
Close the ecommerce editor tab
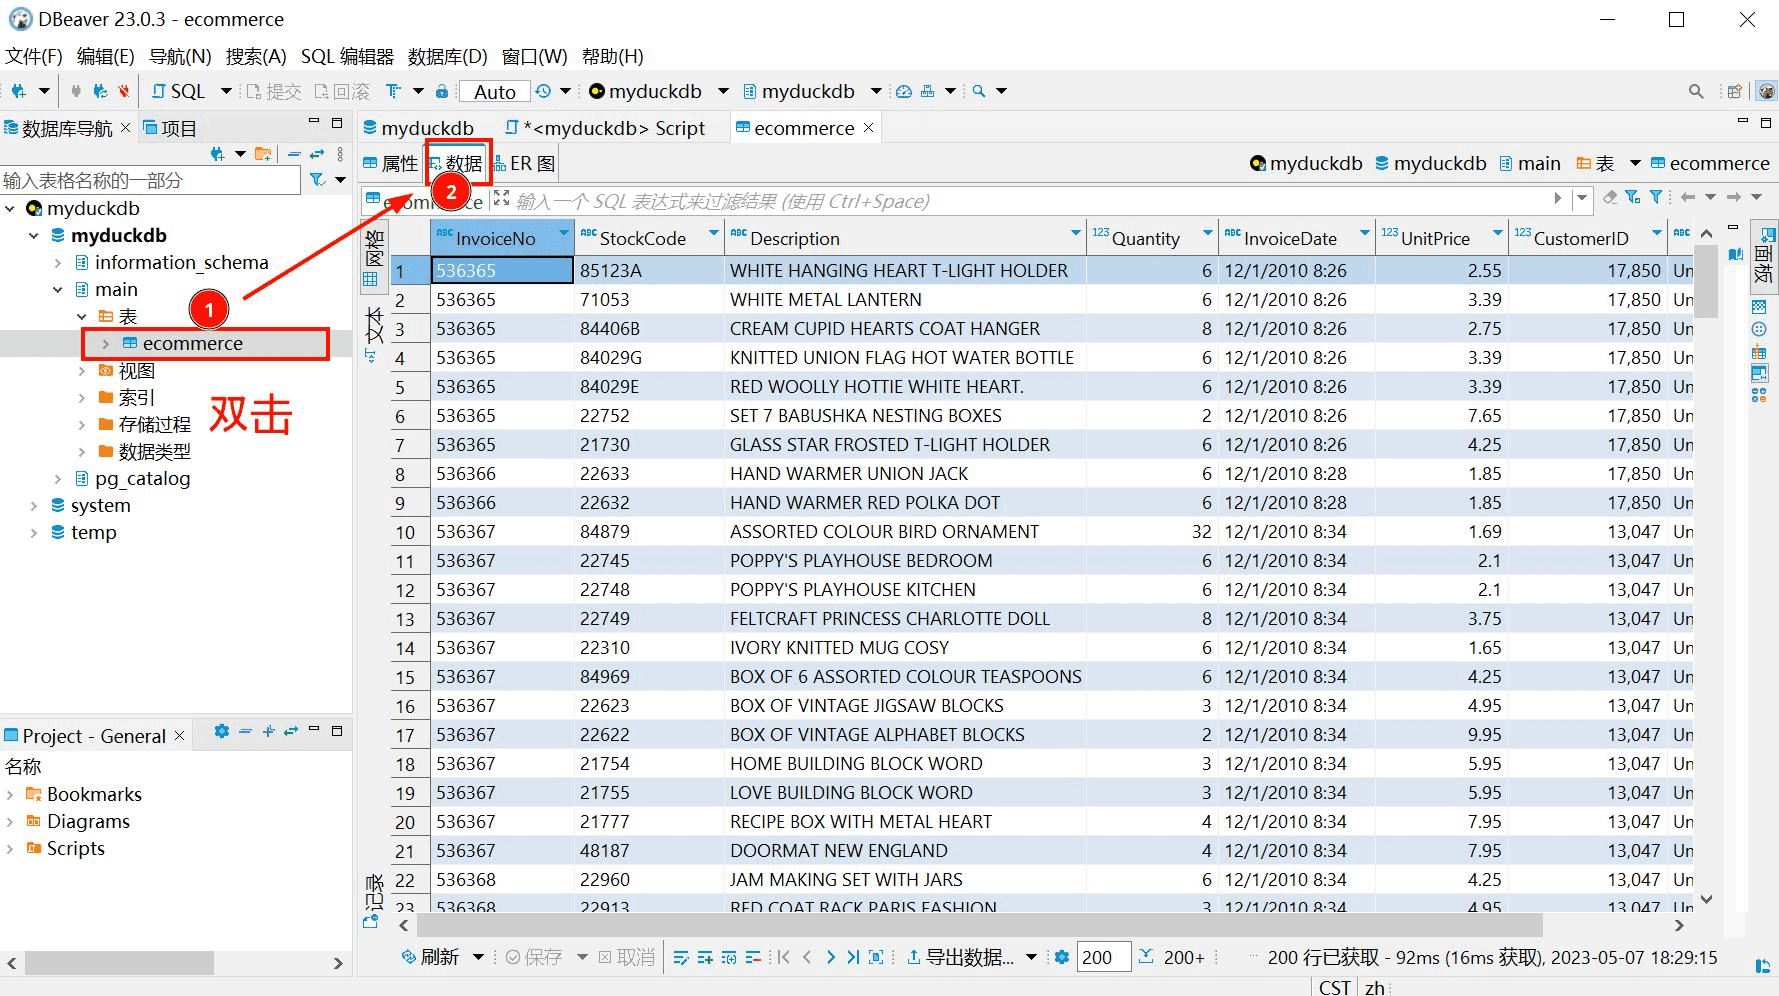(869, 127)
